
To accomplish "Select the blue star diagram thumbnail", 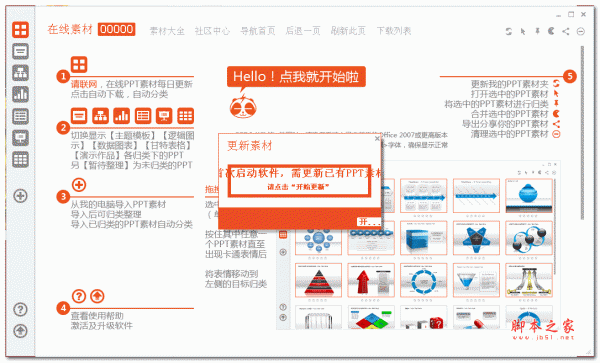I will (x=476, y=238).
